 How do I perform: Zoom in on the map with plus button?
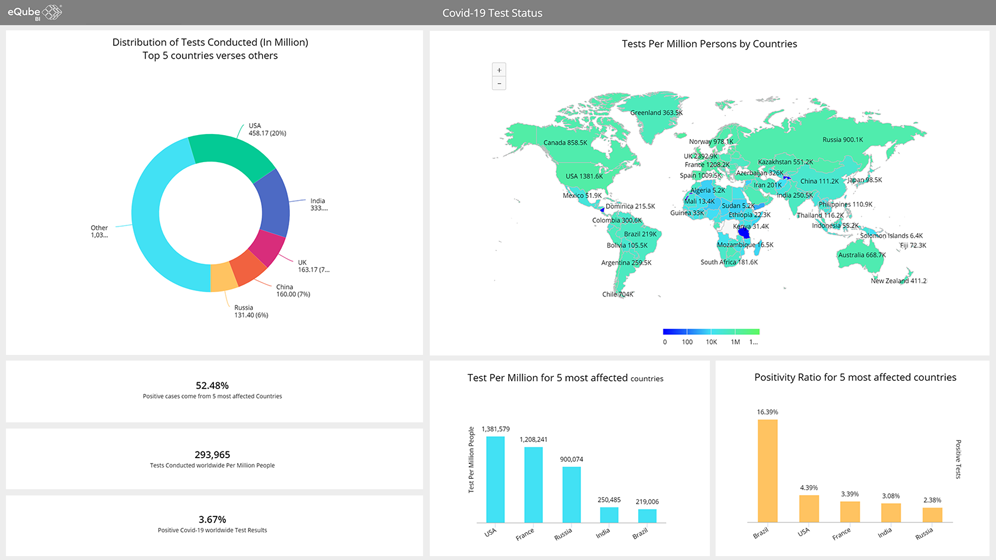[x=499, y=70]
